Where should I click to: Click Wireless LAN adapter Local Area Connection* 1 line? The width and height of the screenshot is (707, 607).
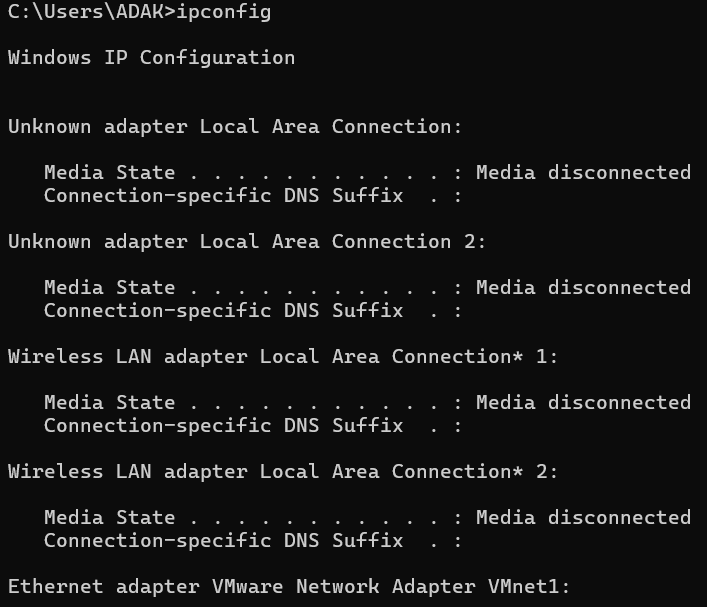click(283, 357)
